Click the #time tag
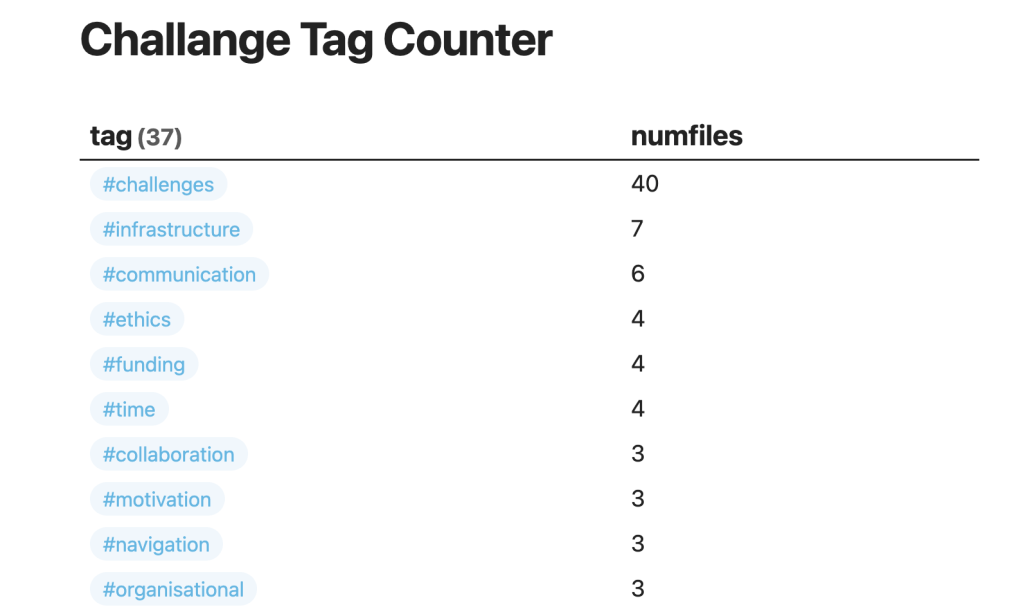This screenshot has width=1023, height=612. tap(129, 410)
